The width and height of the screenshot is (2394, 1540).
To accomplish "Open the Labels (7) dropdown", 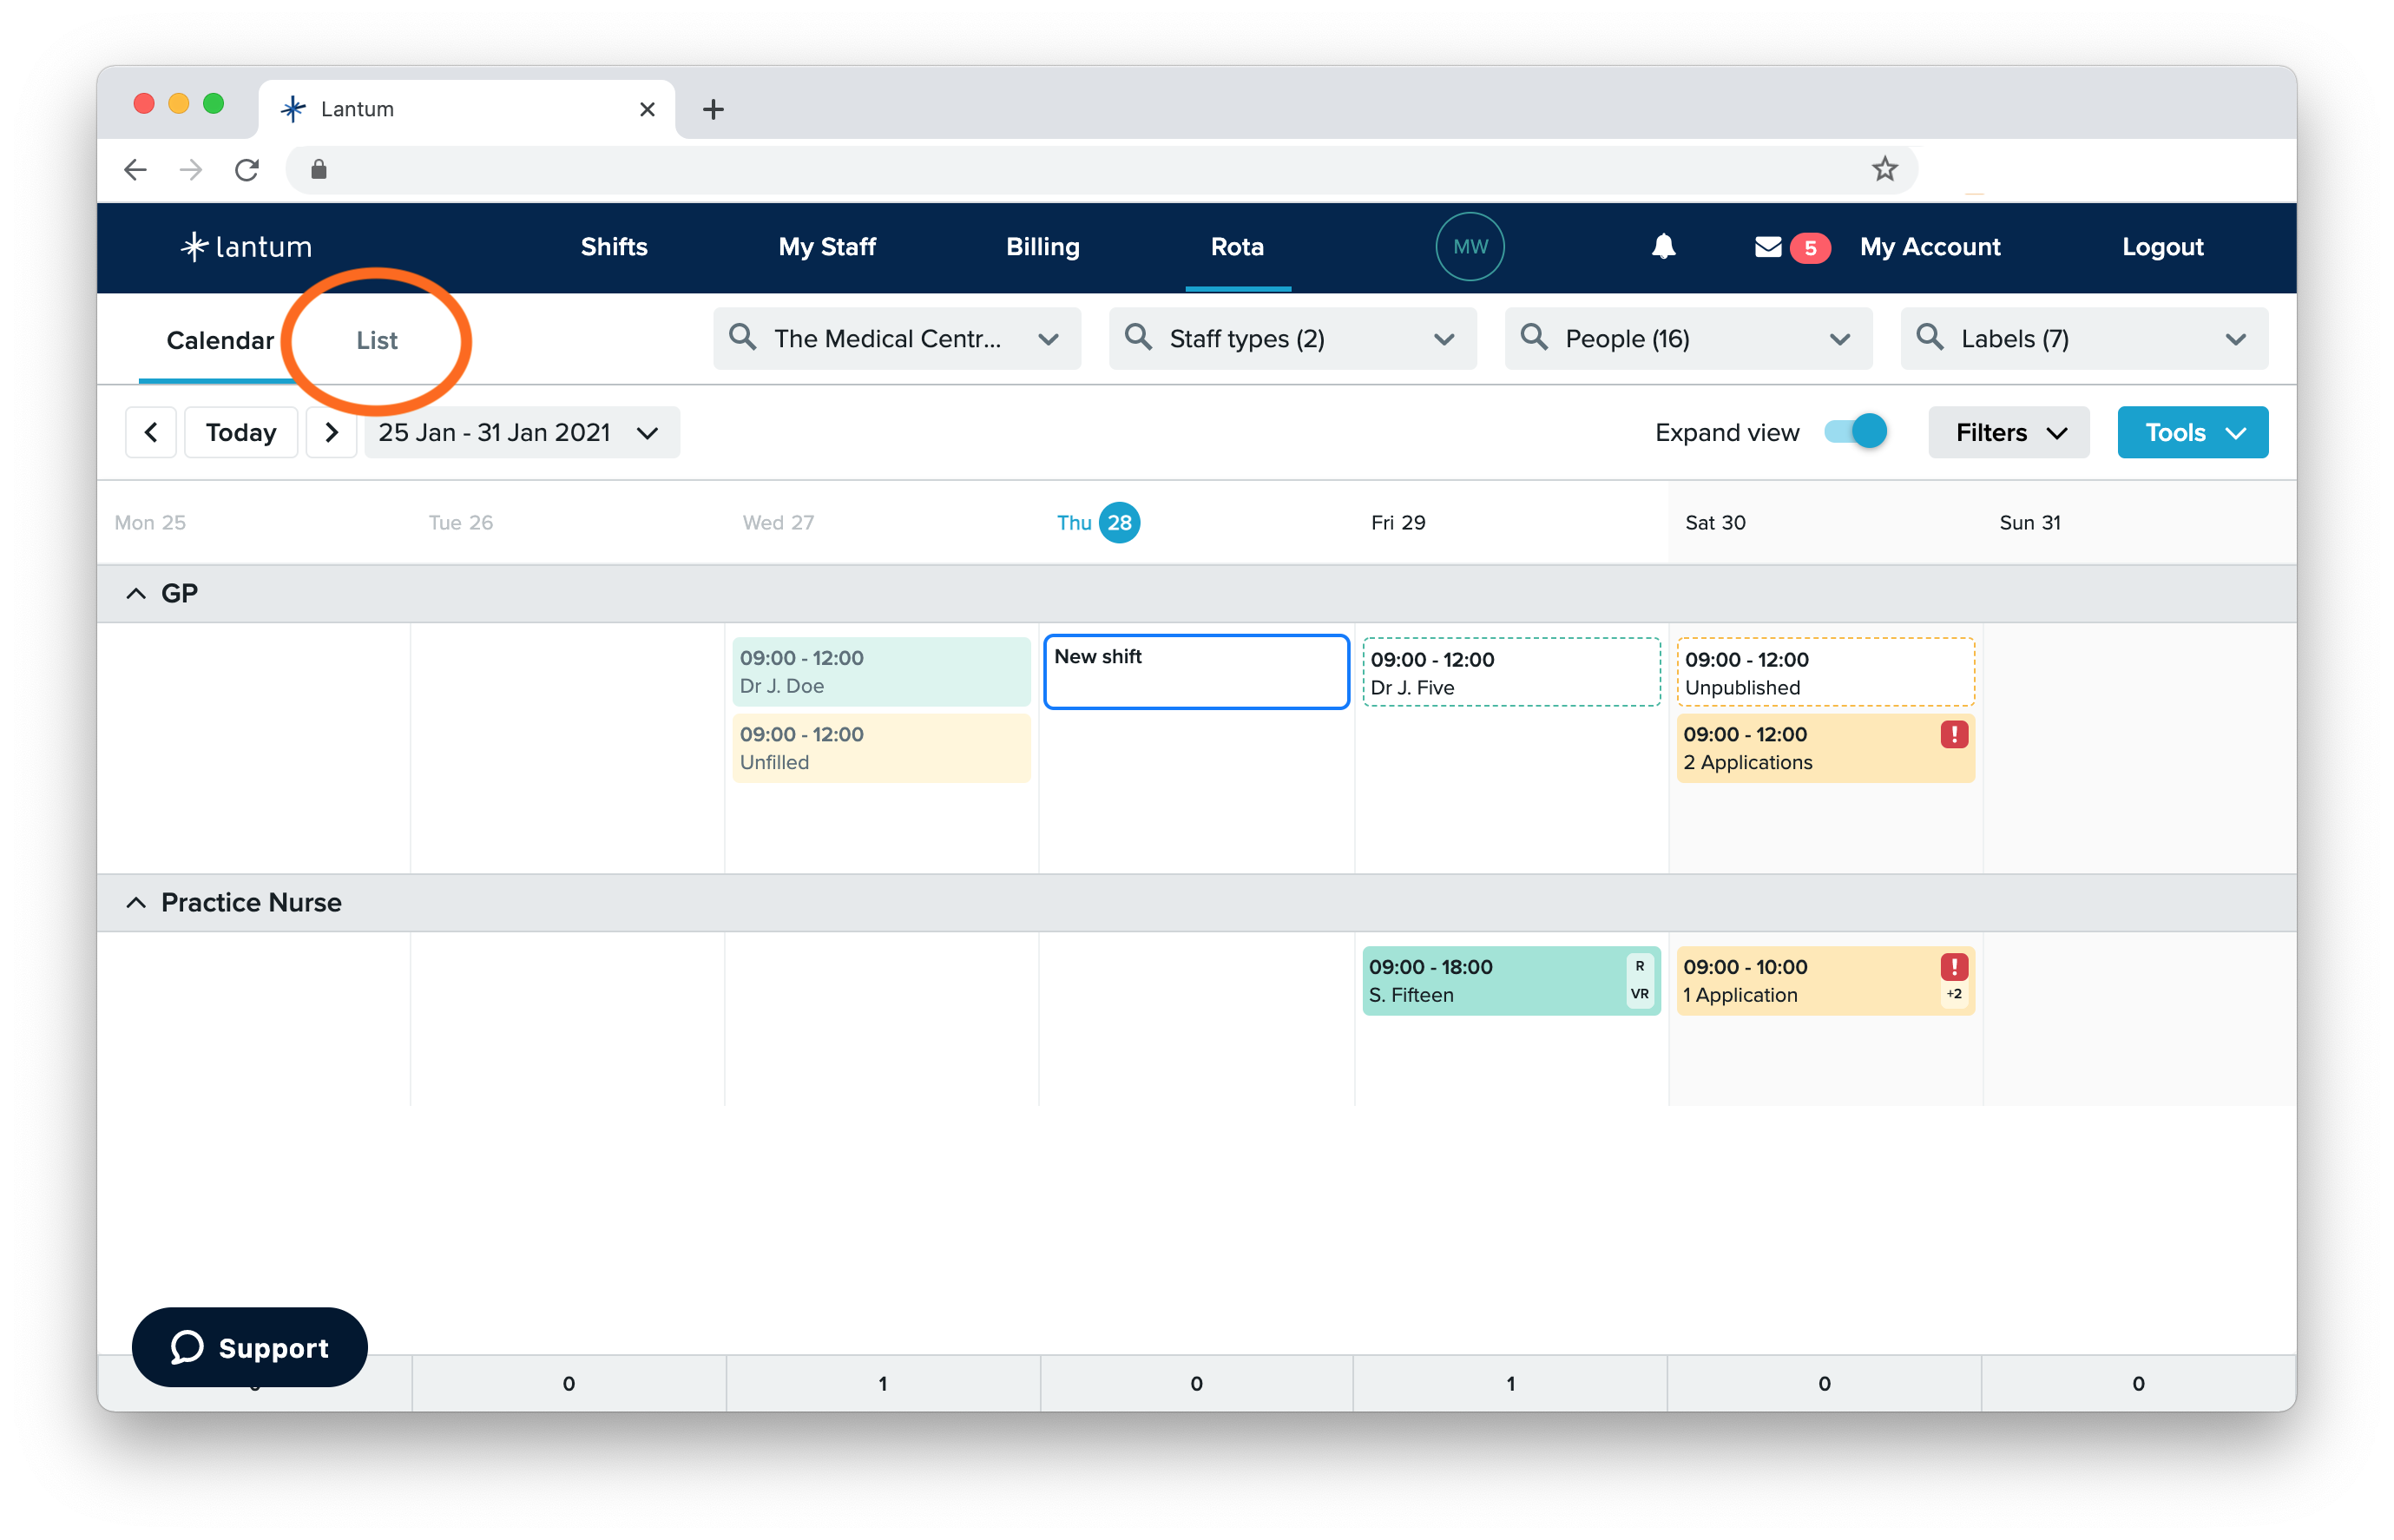I will [2237, 339].
